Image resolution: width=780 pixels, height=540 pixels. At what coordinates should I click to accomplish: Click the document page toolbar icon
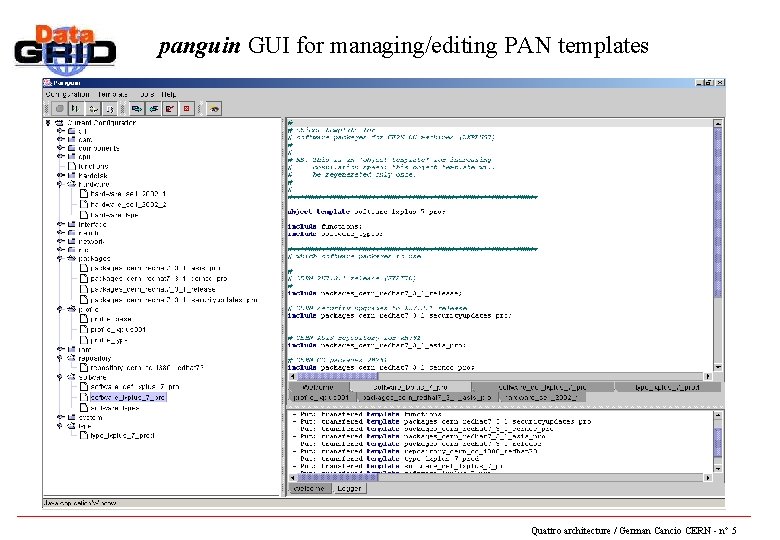109,108
